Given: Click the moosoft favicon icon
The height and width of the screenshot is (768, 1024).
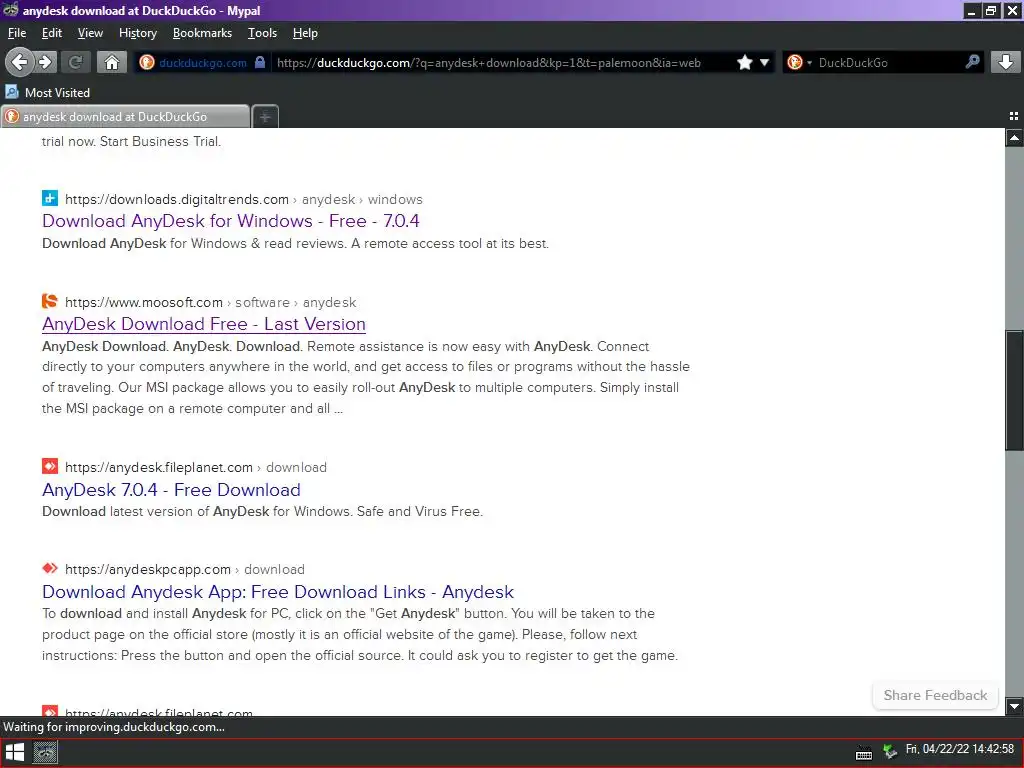Looking at the screenshot, I should (x=50, y=301).
